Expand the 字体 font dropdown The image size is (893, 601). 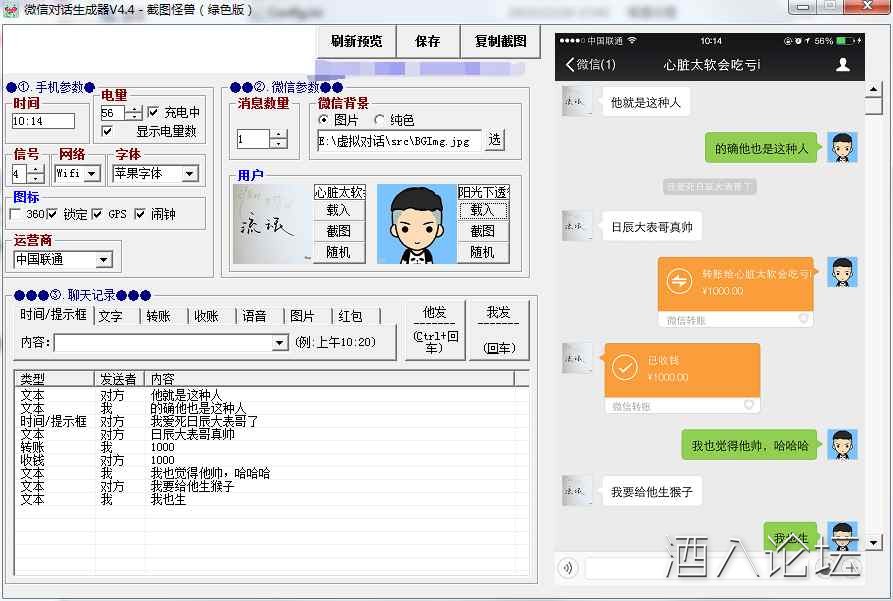coord(189,174)
